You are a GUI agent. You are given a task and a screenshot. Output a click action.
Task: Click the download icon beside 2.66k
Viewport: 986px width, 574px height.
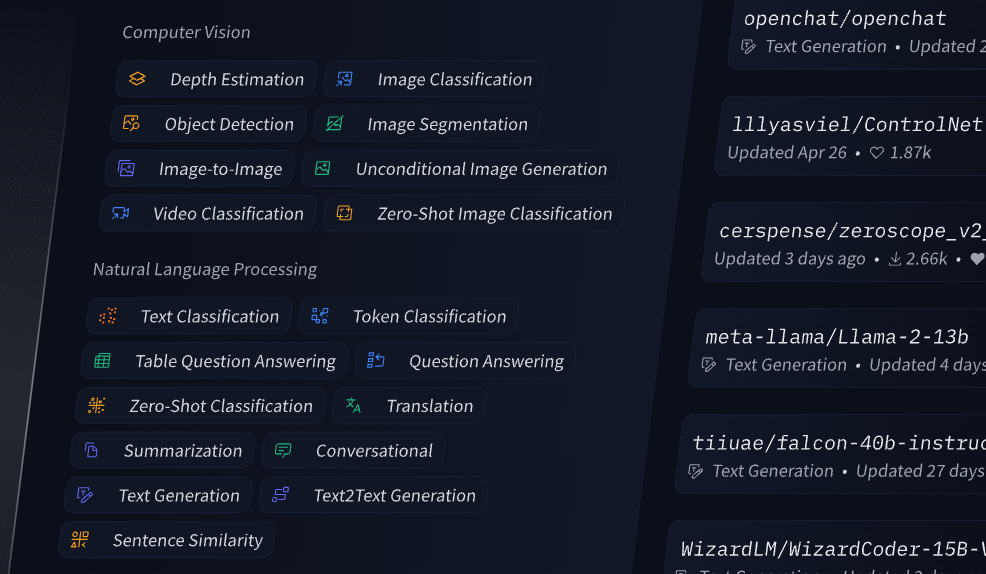pos(895,258)
